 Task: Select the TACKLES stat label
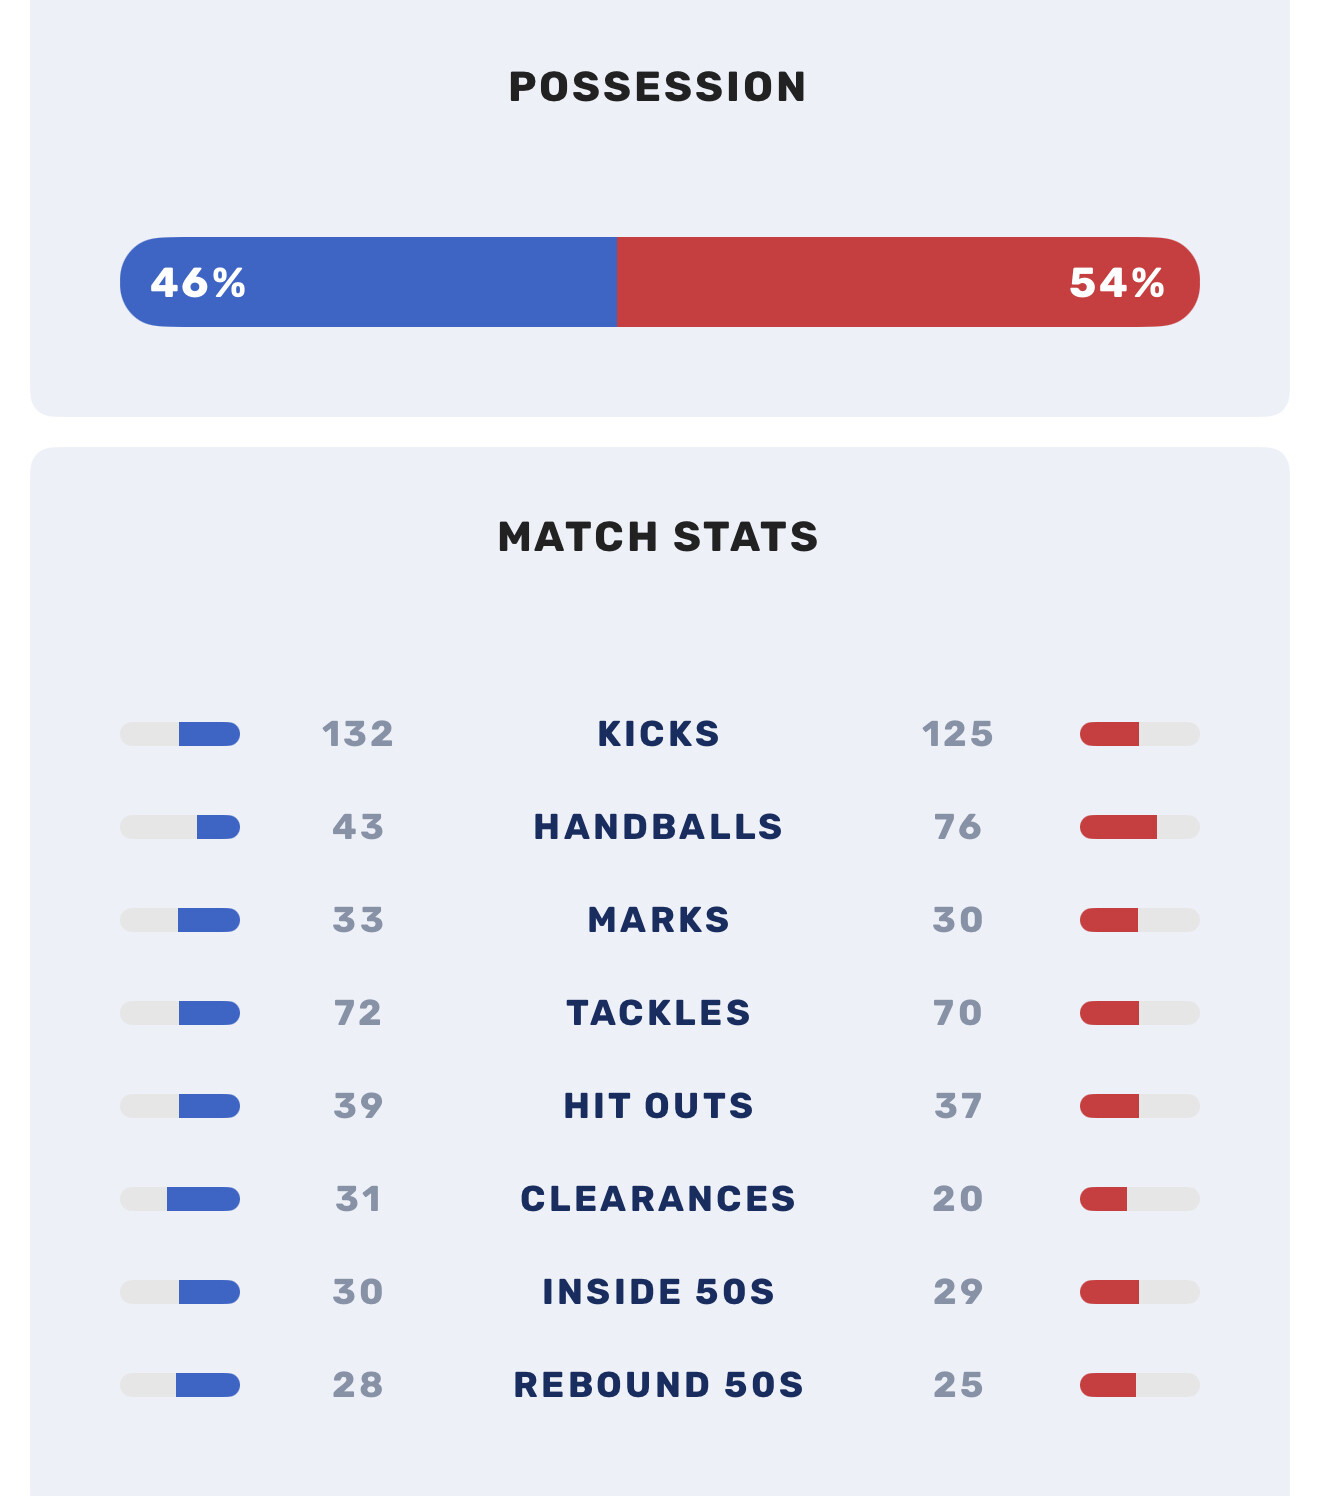coord(658,1013)
